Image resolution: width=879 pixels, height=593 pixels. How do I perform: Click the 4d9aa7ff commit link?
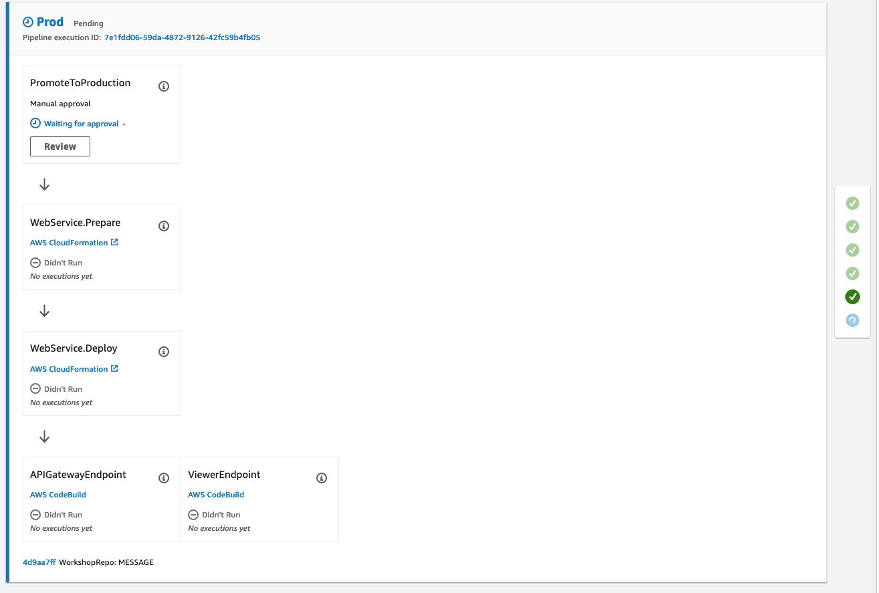pos(41,562)
